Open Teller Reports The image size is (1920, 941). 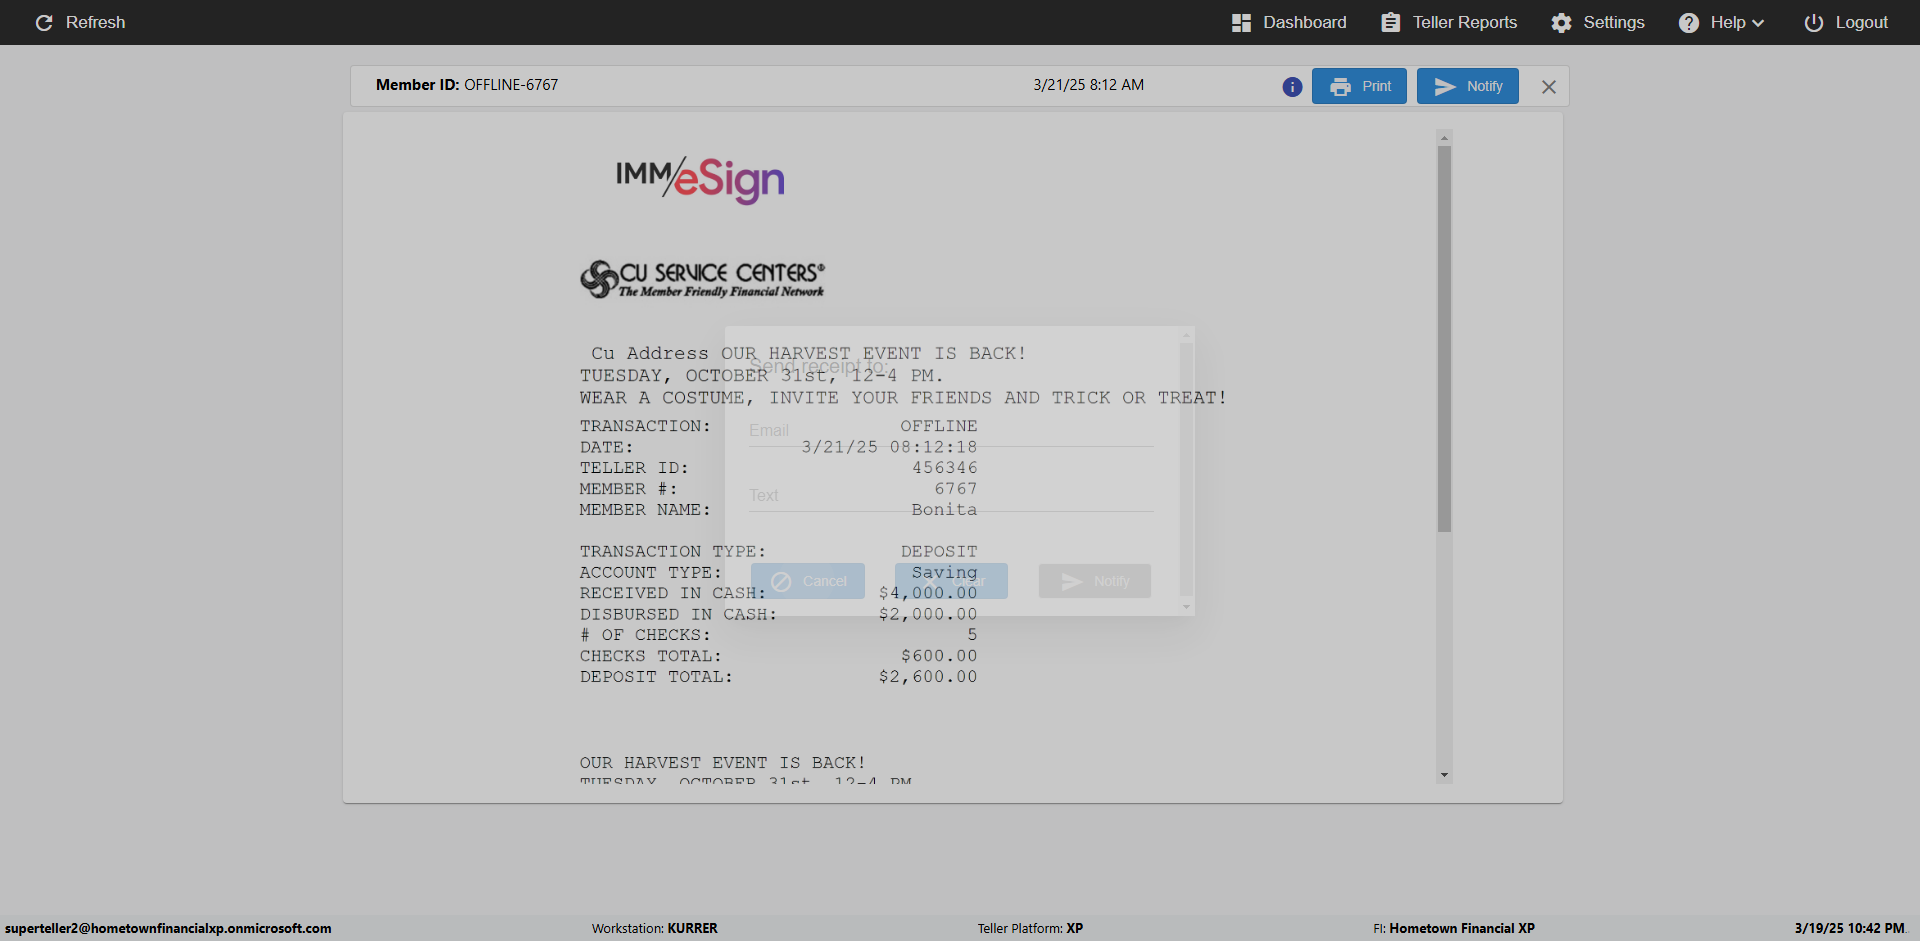point(1449,22)
